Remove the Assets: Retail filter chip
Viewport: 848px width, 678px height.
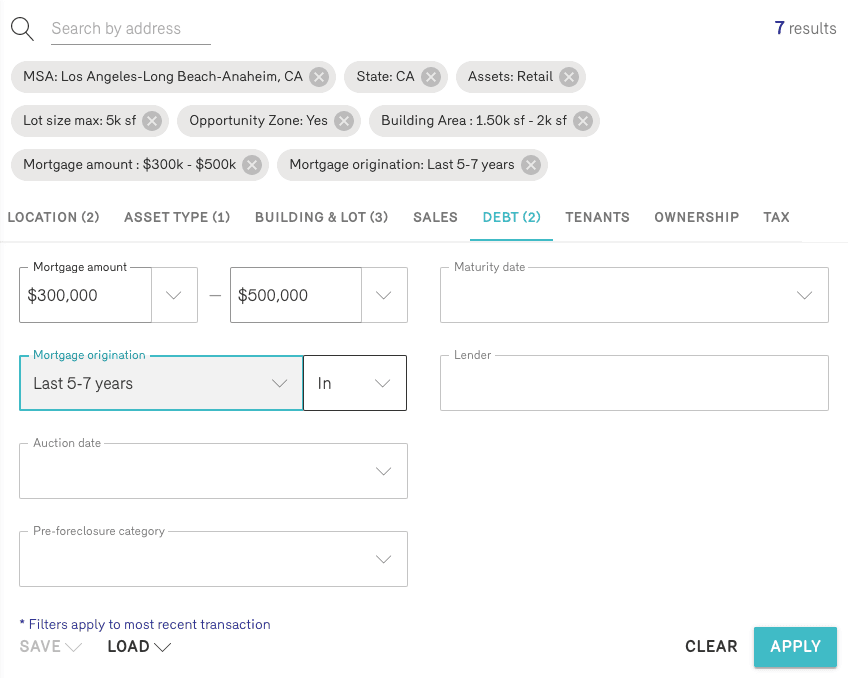click(568, 77)
